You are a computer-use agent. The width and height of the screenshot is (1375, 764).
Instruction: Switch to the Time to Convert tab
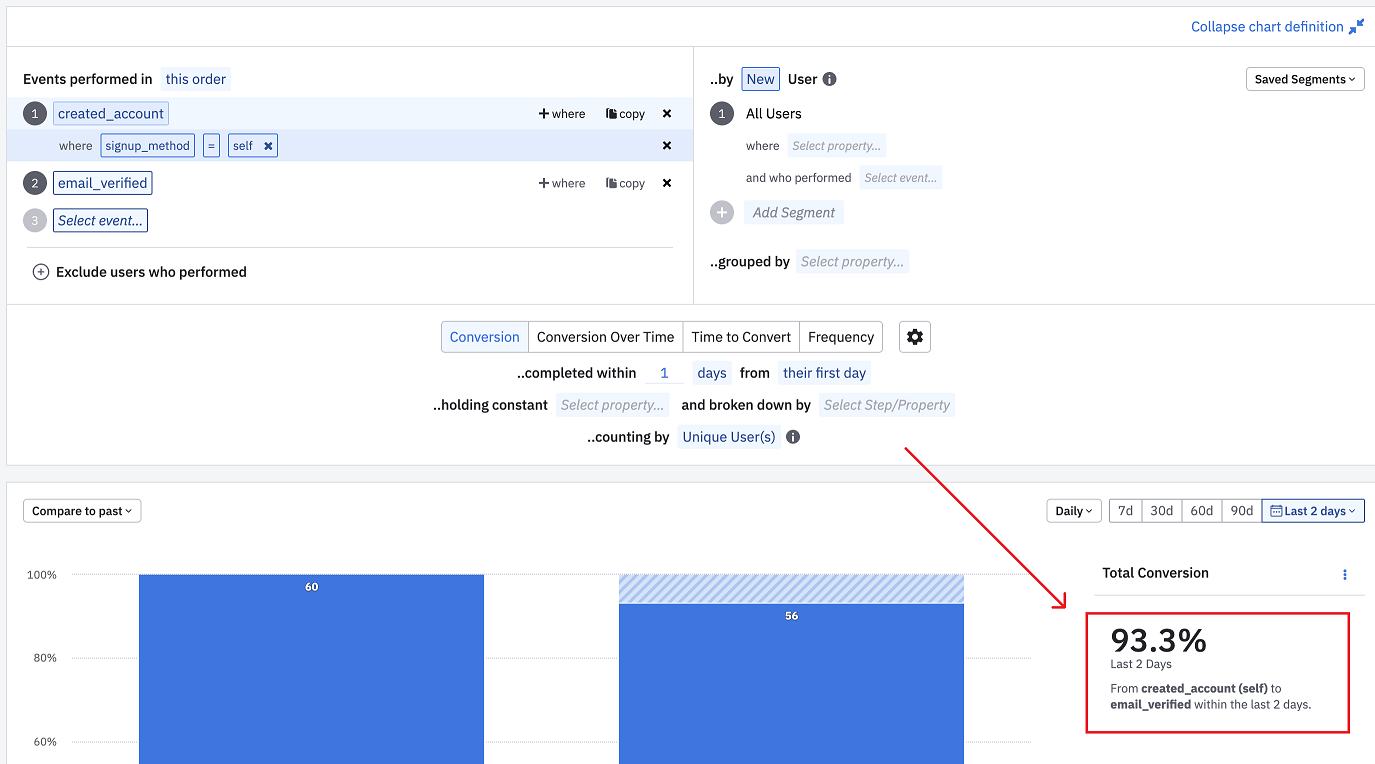point(741,337)
